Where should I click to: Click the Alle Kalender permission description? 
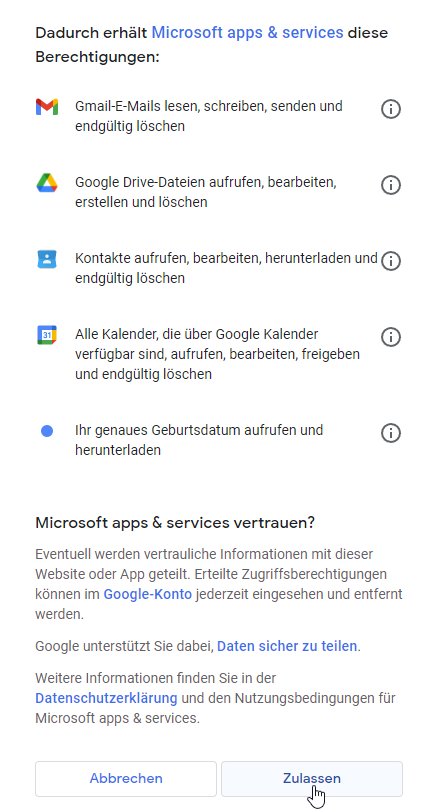pyautogui.click(x=218, y=354)
